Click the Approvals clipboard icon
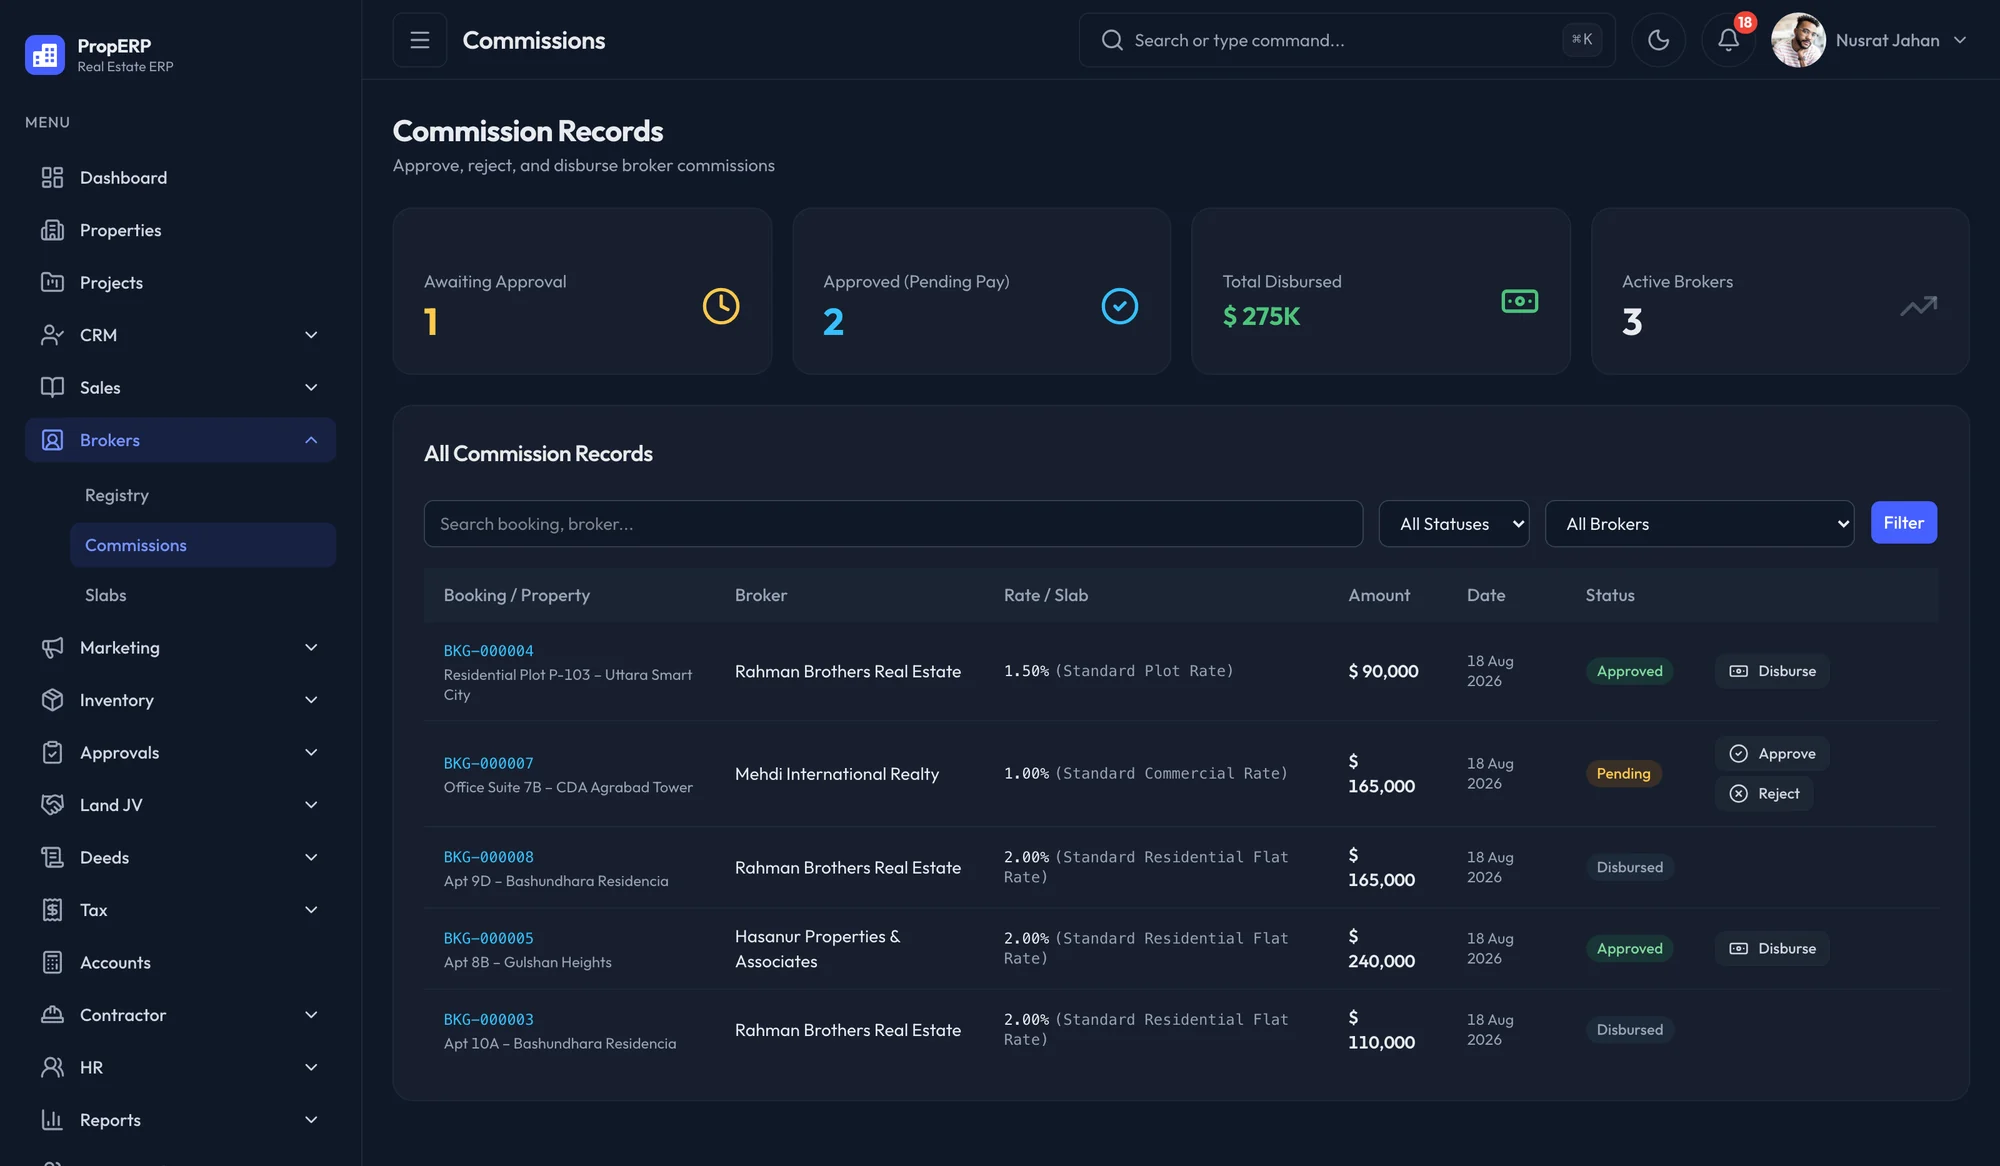The height and width of the screenshot is (1166, 2000). [52, 753]
